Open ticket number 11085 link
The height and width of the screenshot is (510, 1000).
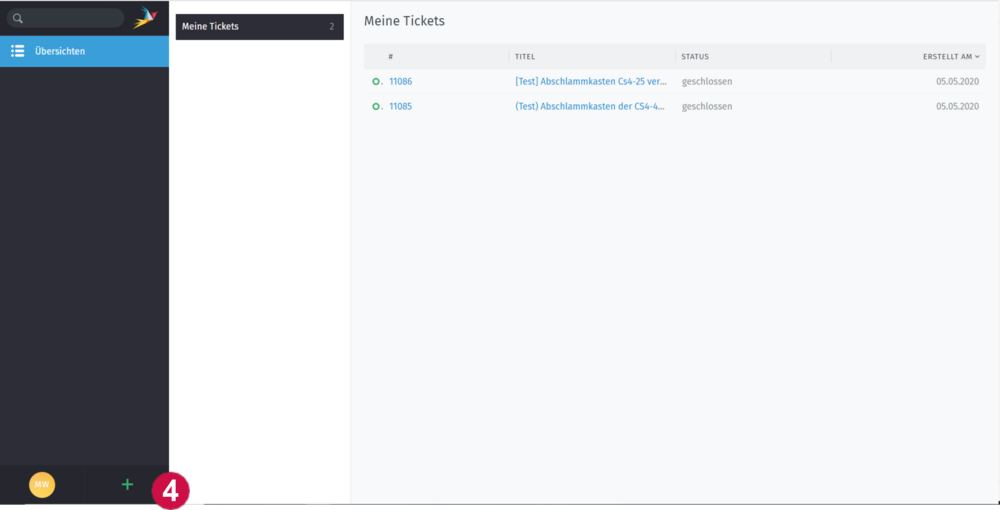tap(400, 106)
